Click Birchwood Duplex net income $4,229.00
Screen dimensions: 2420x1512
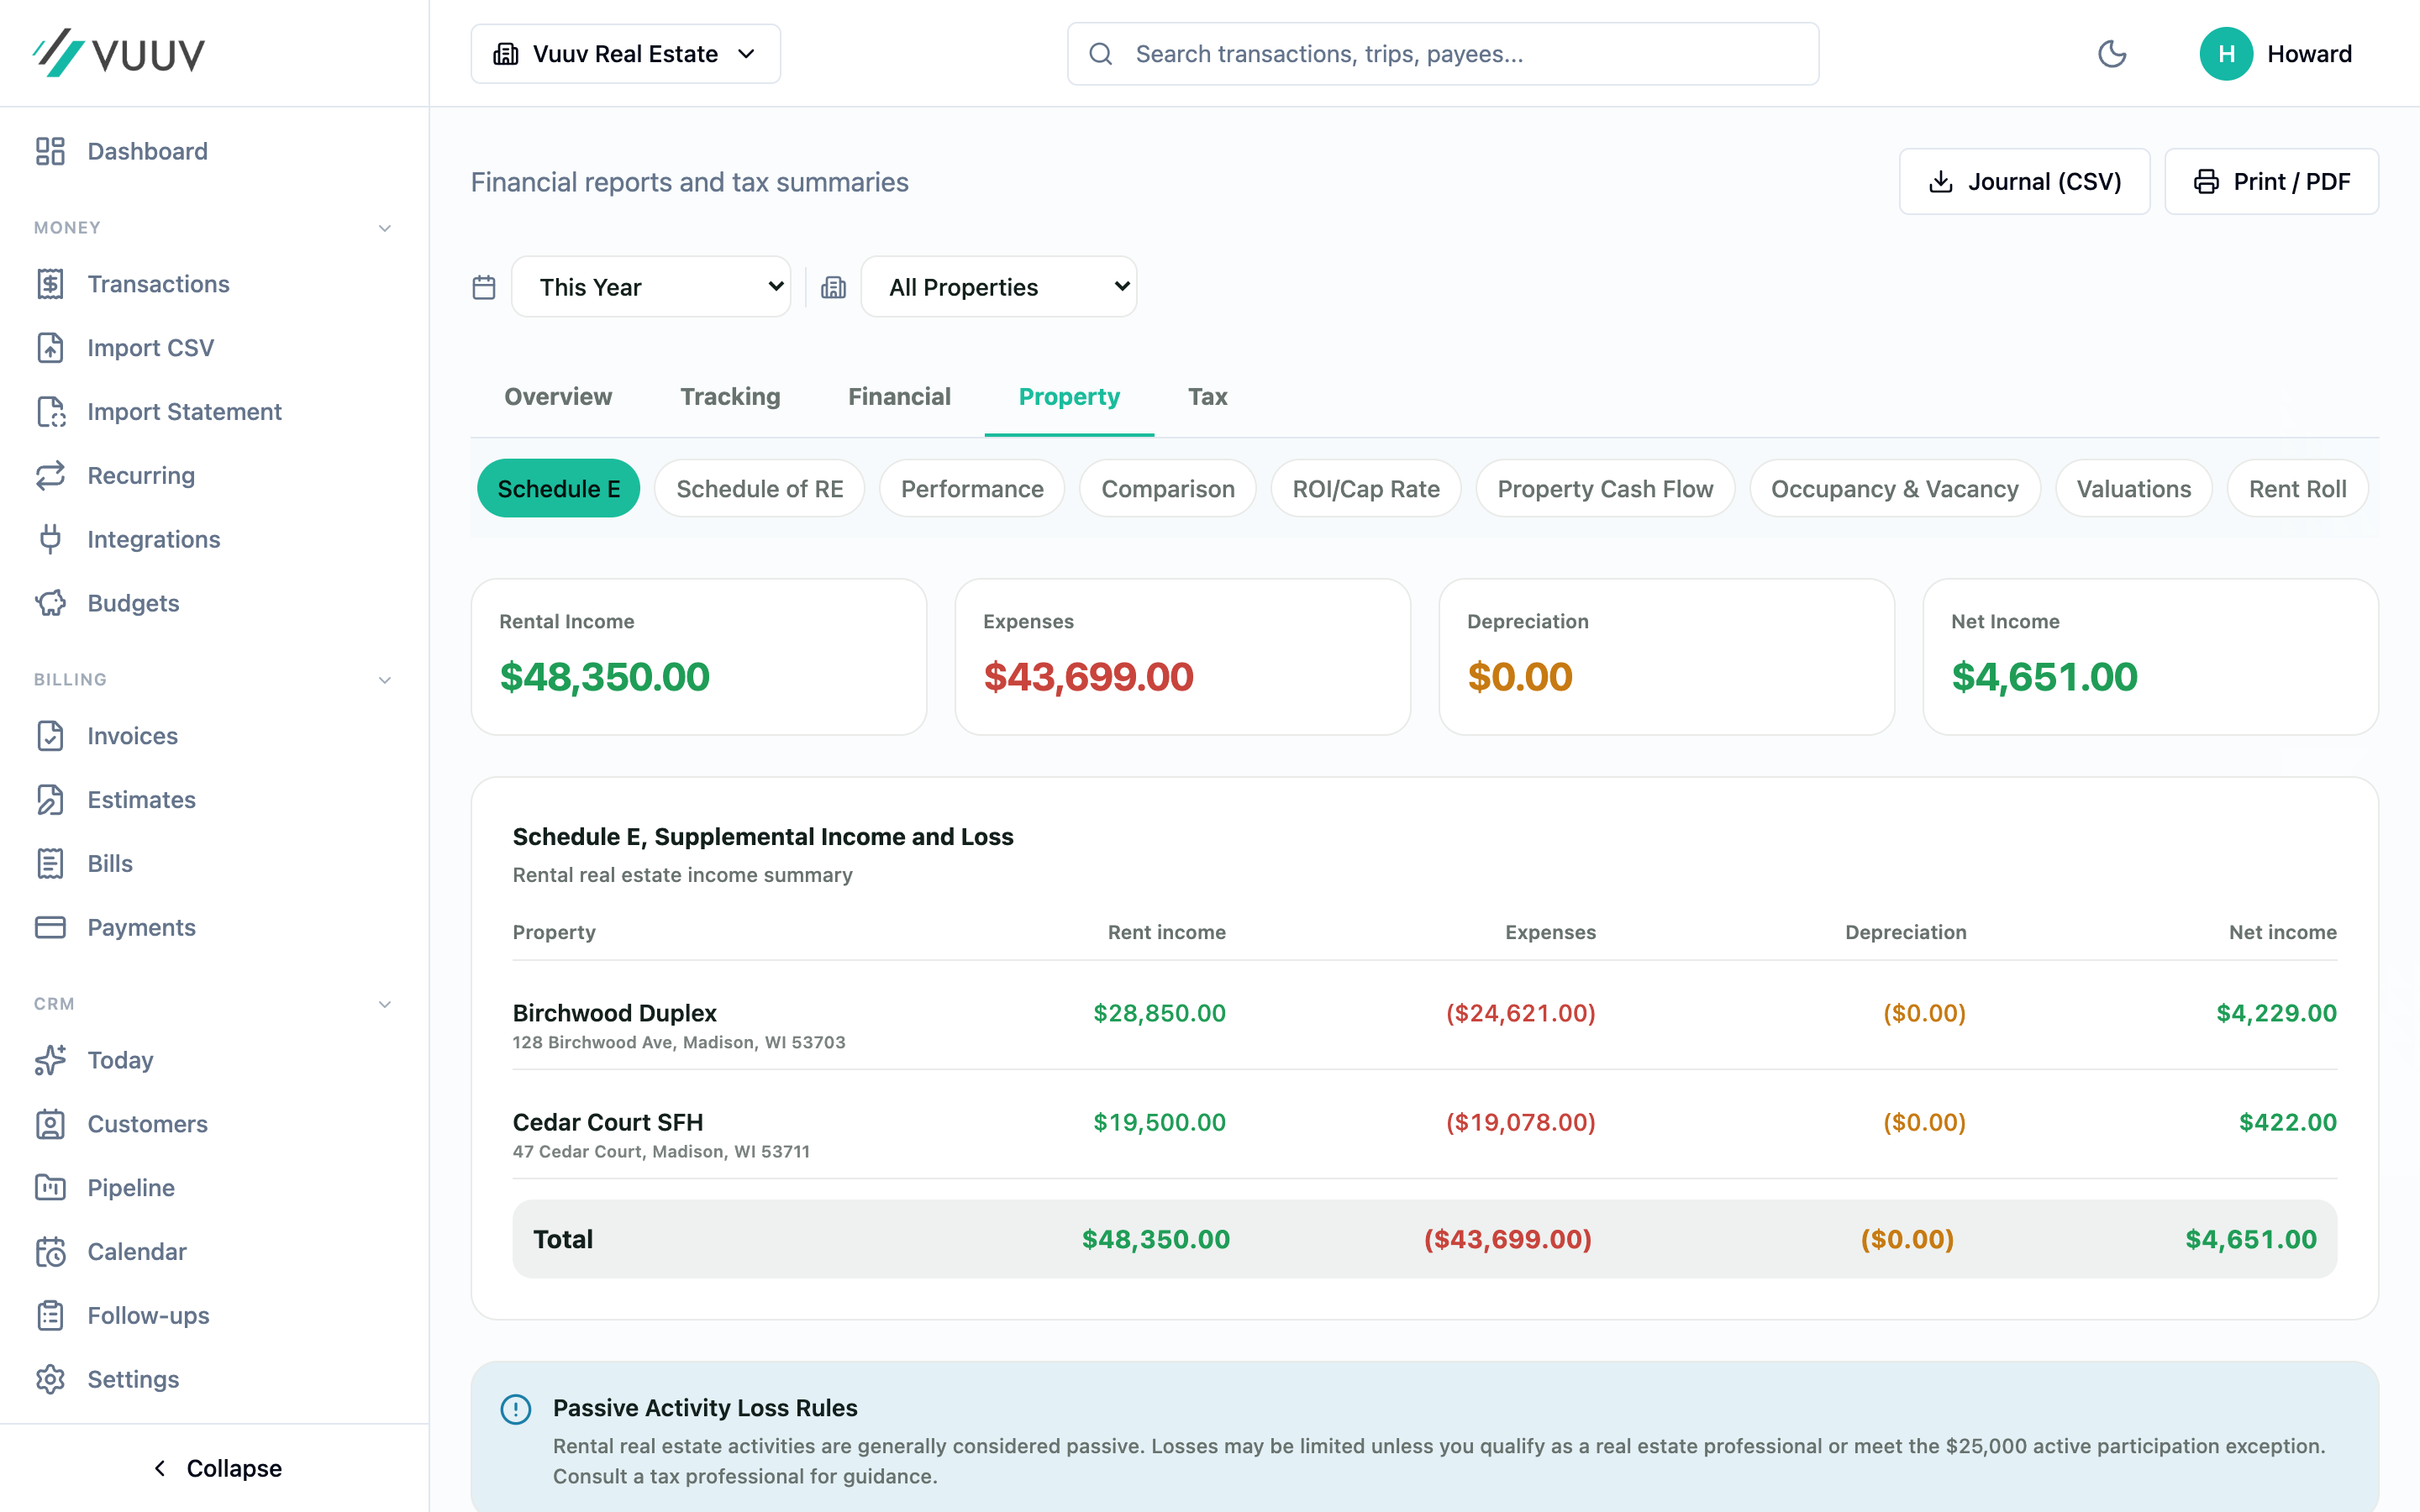2276,1013
